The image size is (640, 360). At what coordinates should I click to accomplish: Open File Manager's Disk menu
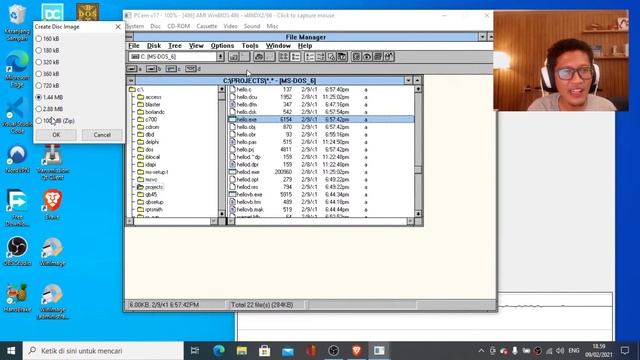click(154, 46)
